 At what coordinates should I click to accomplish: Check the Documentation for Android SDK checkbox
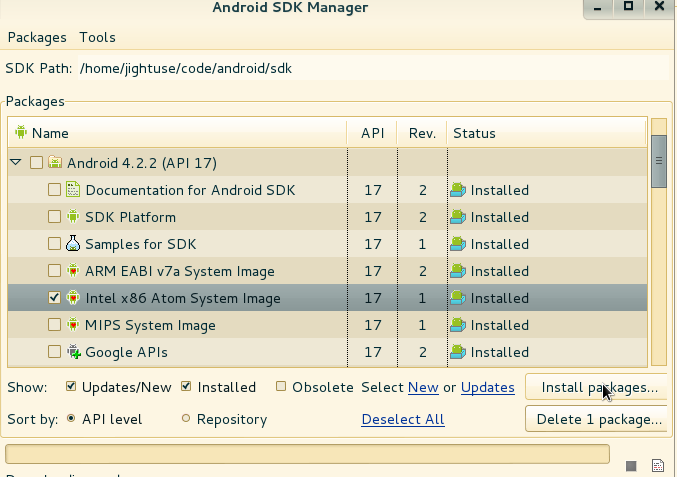(54, 190)
